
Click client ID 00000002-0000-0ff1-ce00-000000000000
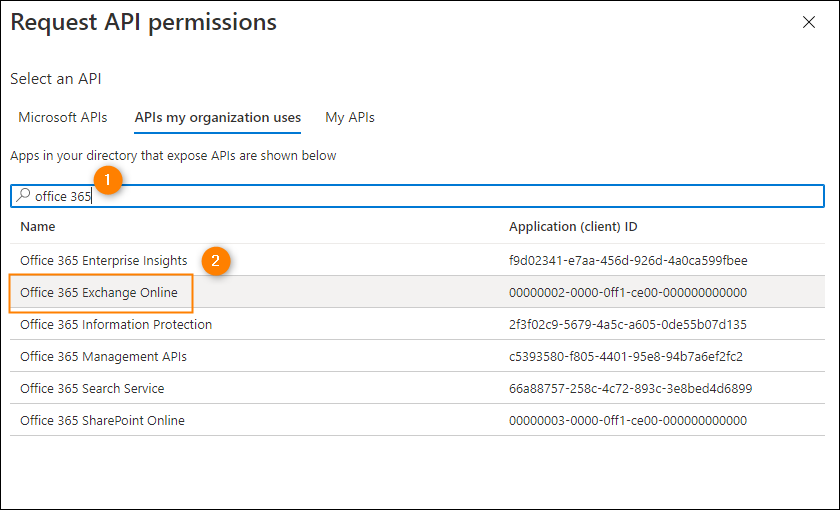pos(628,292)
